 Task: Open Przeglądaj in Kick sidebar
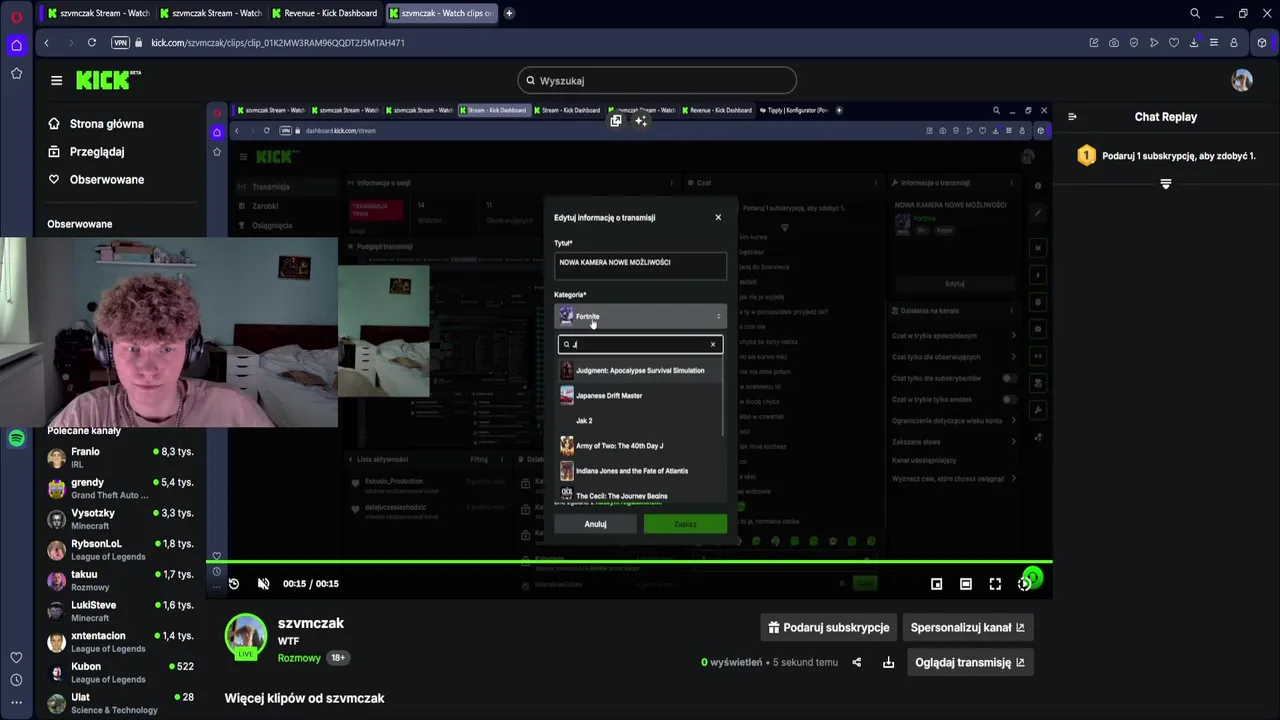pyautogui.click(x=97, y=152)
